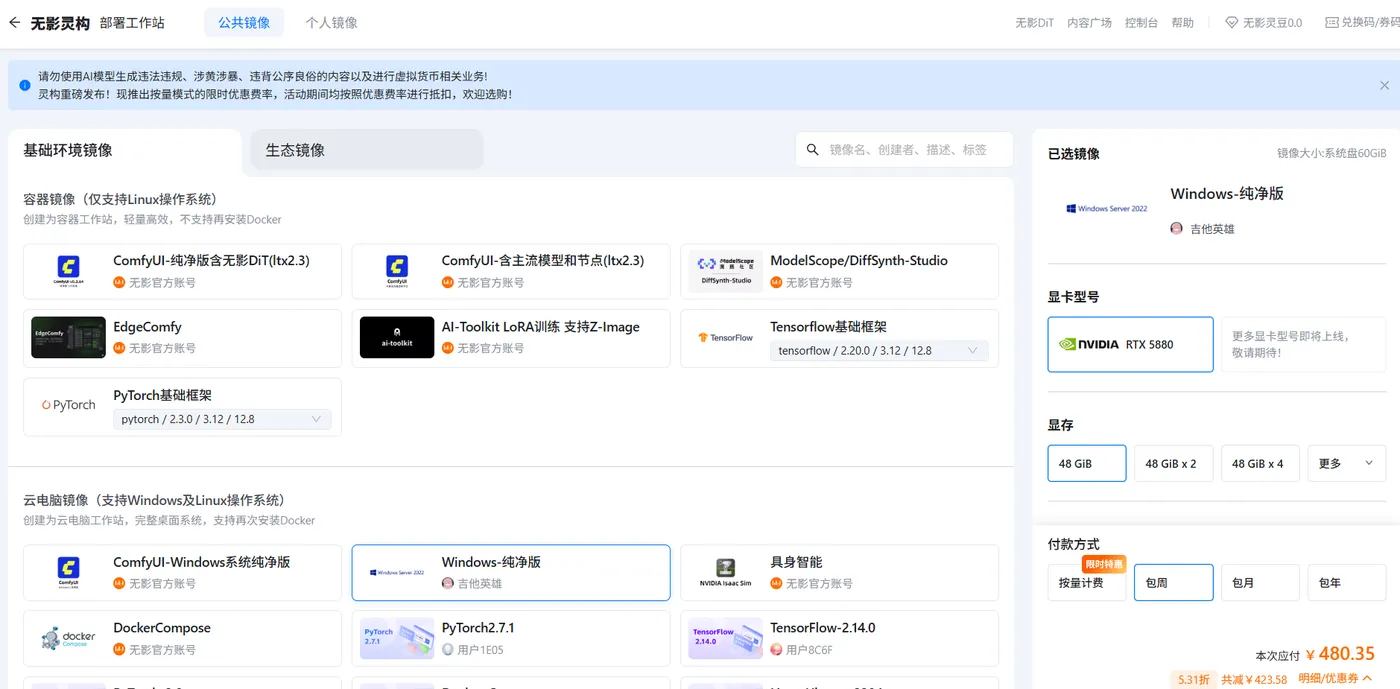This screenshot has width=1400, height=689.
Task: Choose 包年 yearly payment
Action: pyautogui.click(x=1346, y=582)
